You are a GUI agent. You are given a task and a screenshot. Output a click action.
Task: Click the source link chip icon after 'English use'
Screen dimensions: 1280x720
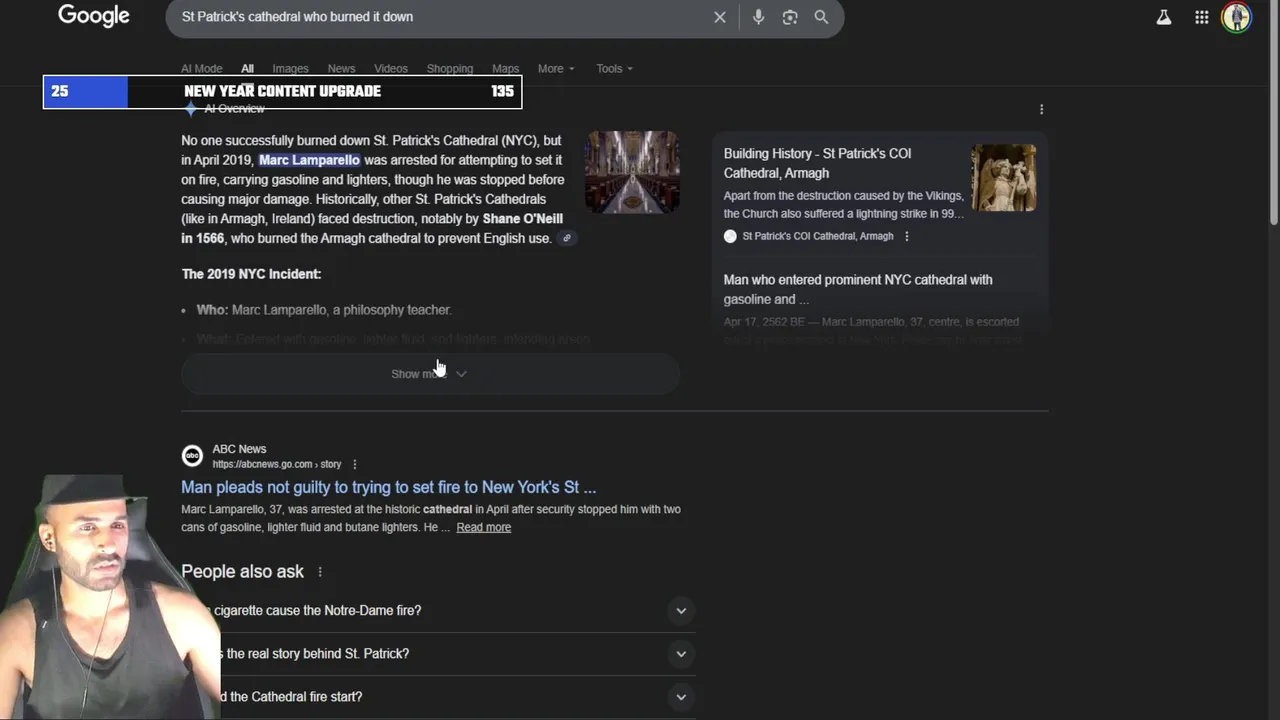pos(567,238)
